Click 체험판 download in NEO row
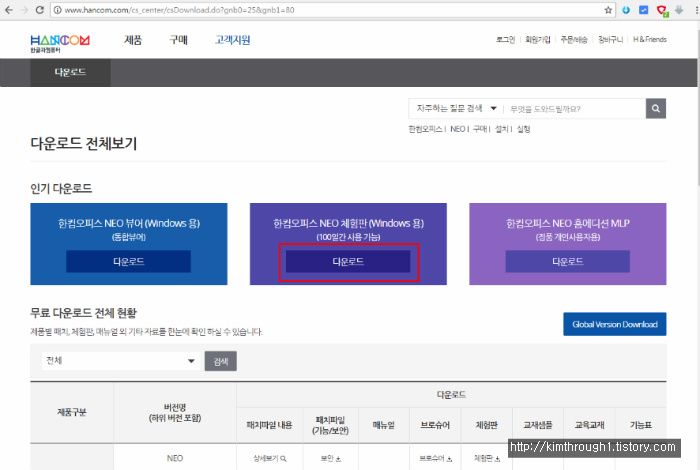Screen dimensions: 700x470 (487, 458)
